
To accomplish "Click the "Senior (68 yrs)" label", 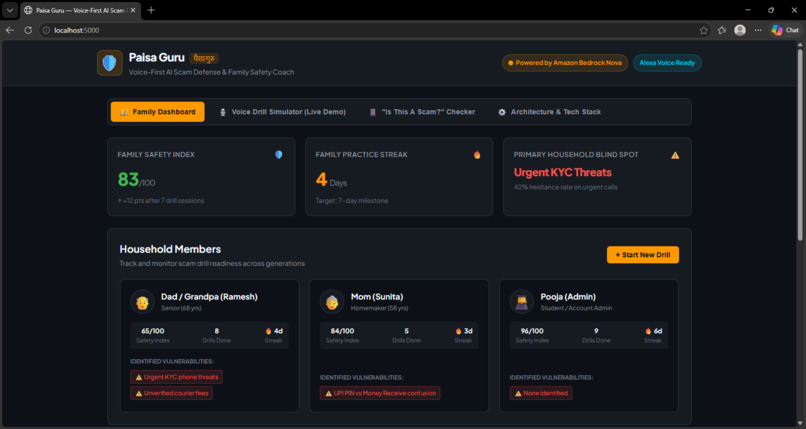I will [181, 308].
